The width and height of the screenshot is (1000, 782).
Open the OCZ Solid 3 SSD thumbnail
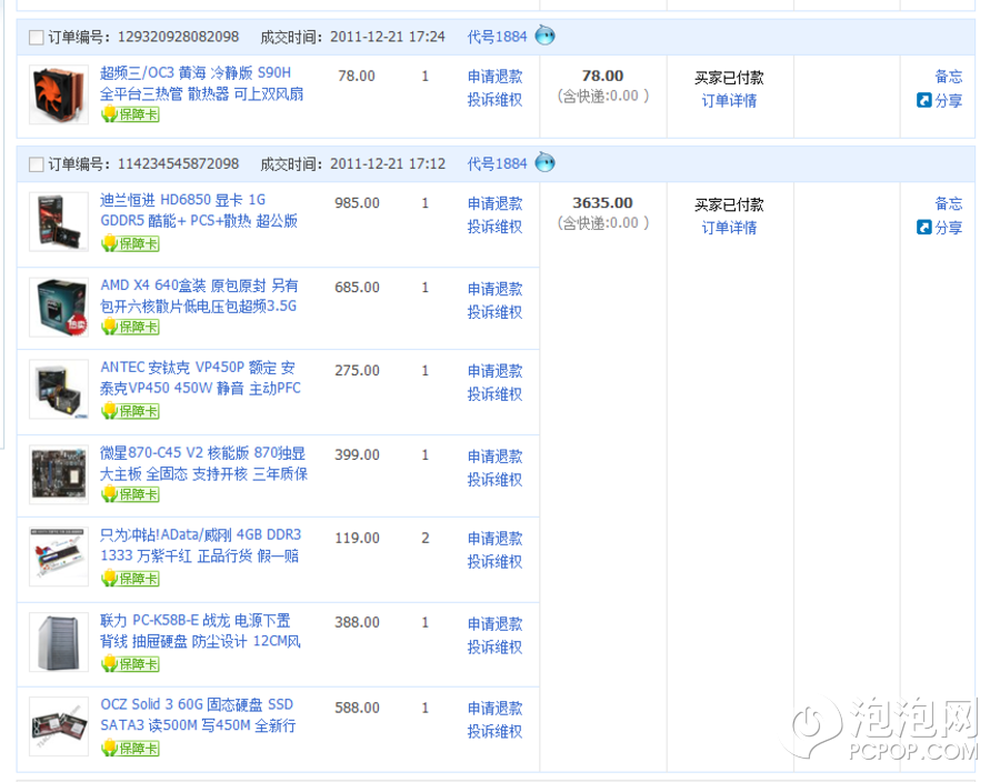(x=59, y=727)
